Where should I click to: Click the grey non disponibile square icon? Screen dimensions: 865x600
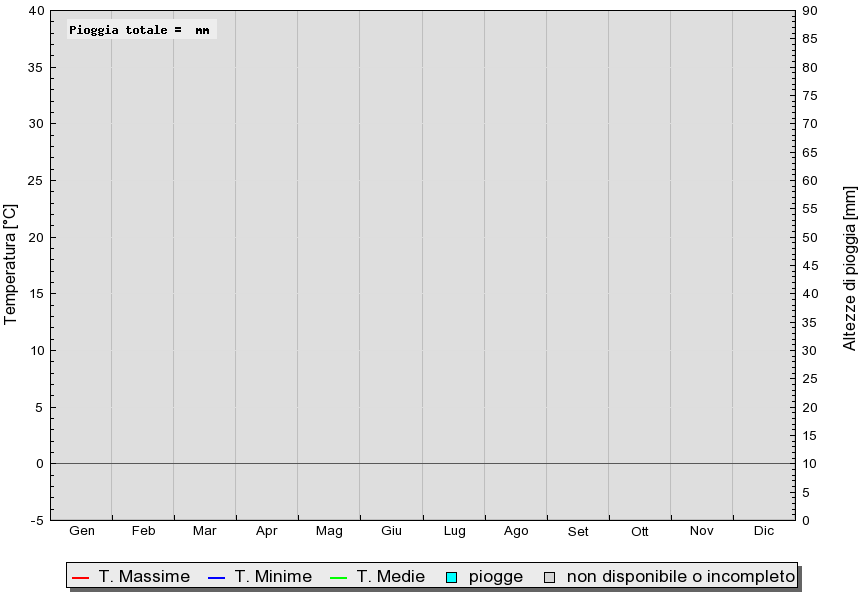549,577
